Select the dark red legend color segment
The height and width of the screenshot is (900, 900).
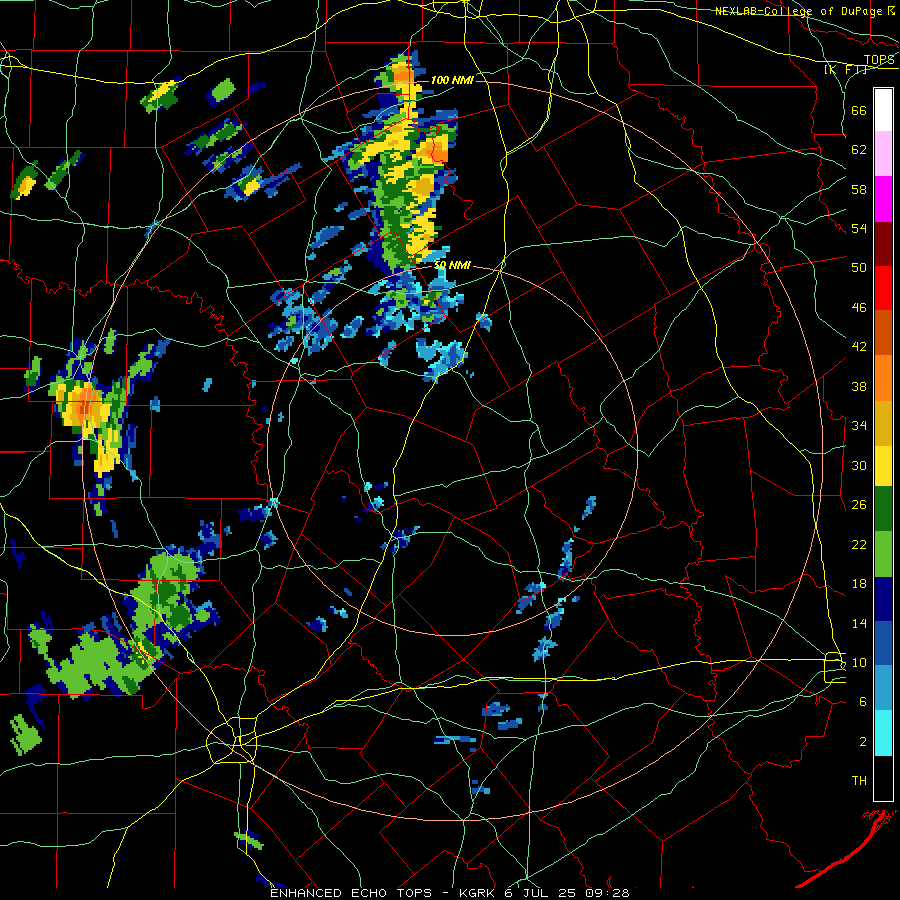coord(883,244)
